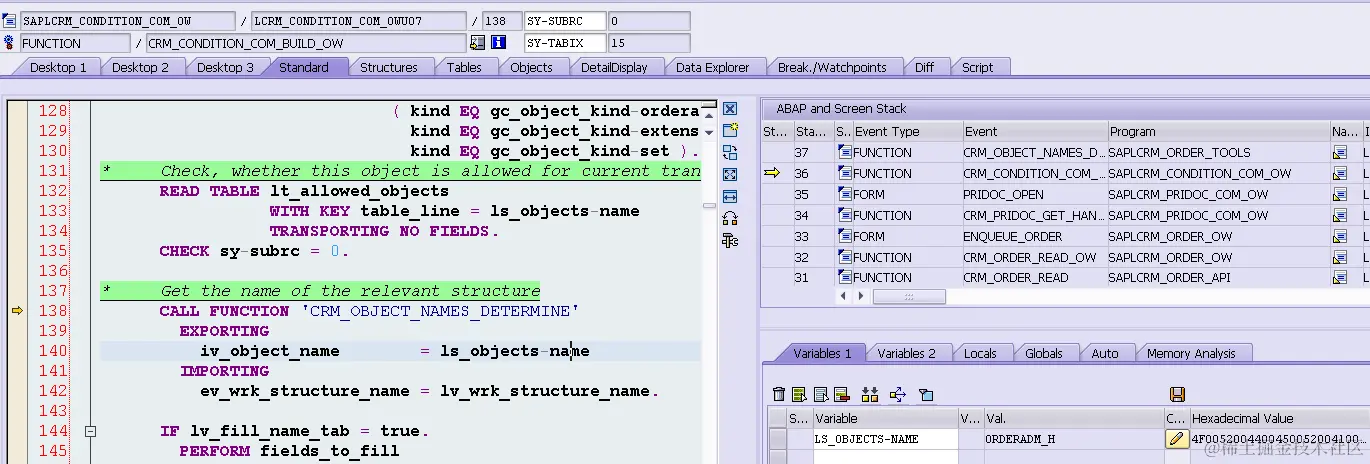Switch to the DetailDisplay tab

tap(614, 67)
